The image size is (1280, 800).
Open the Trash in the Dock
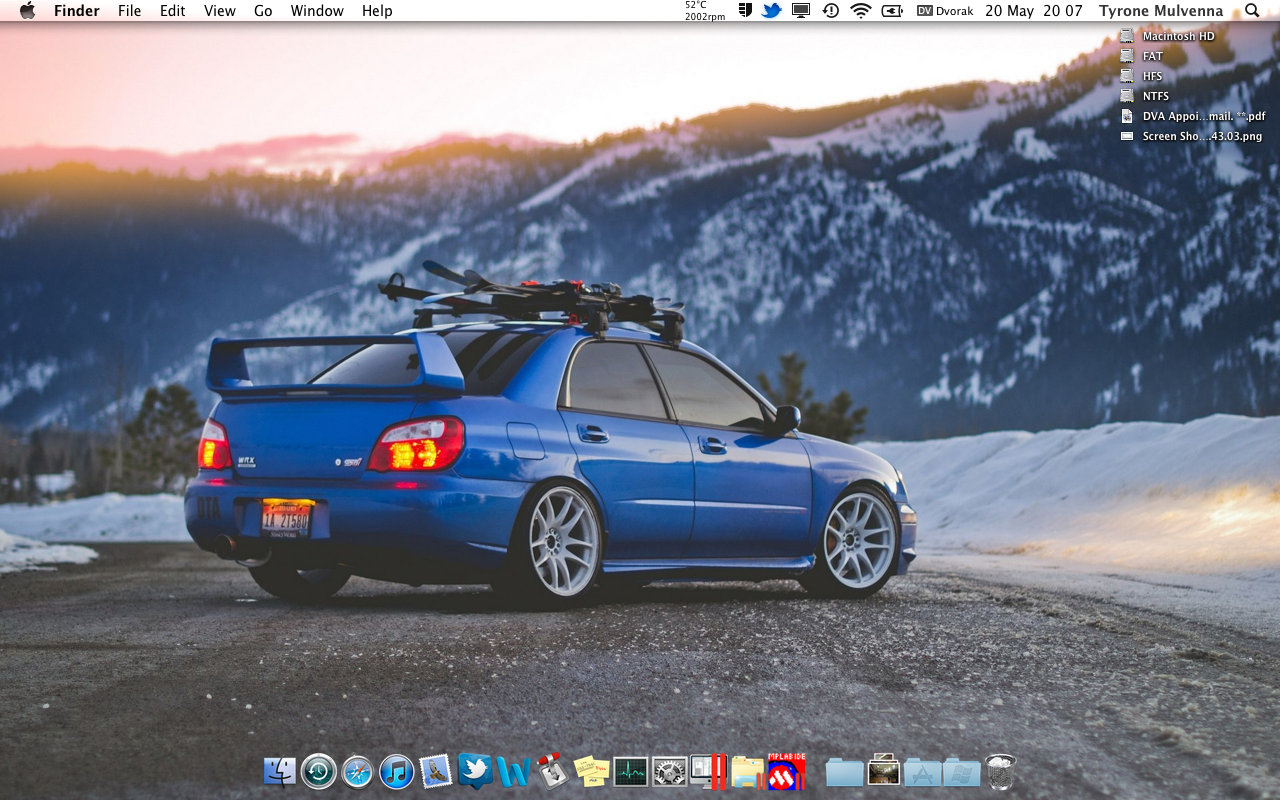1000,772
